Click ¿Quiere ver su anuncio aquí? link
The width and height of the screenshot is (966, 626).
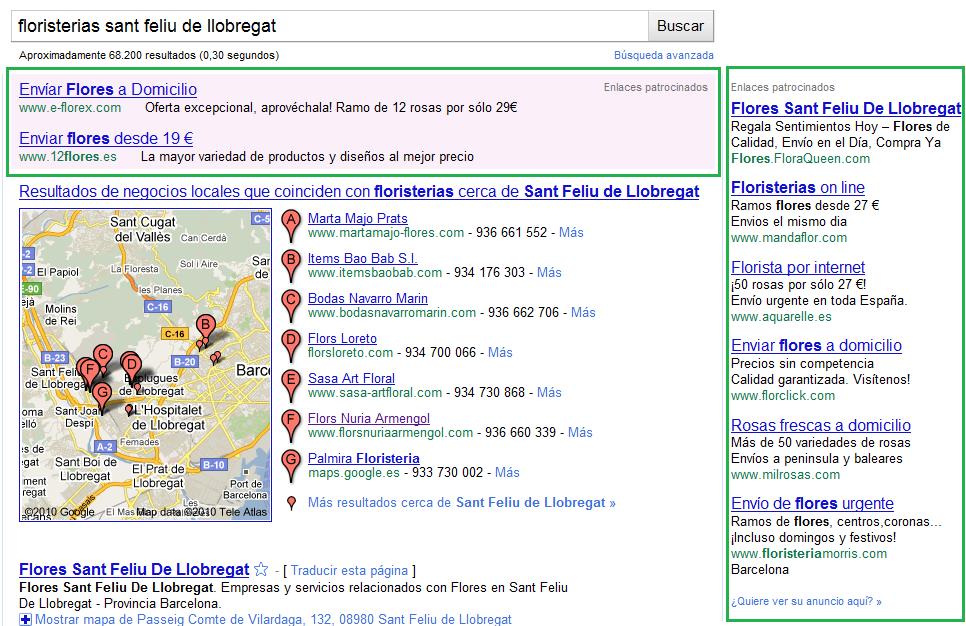point(806,601)
